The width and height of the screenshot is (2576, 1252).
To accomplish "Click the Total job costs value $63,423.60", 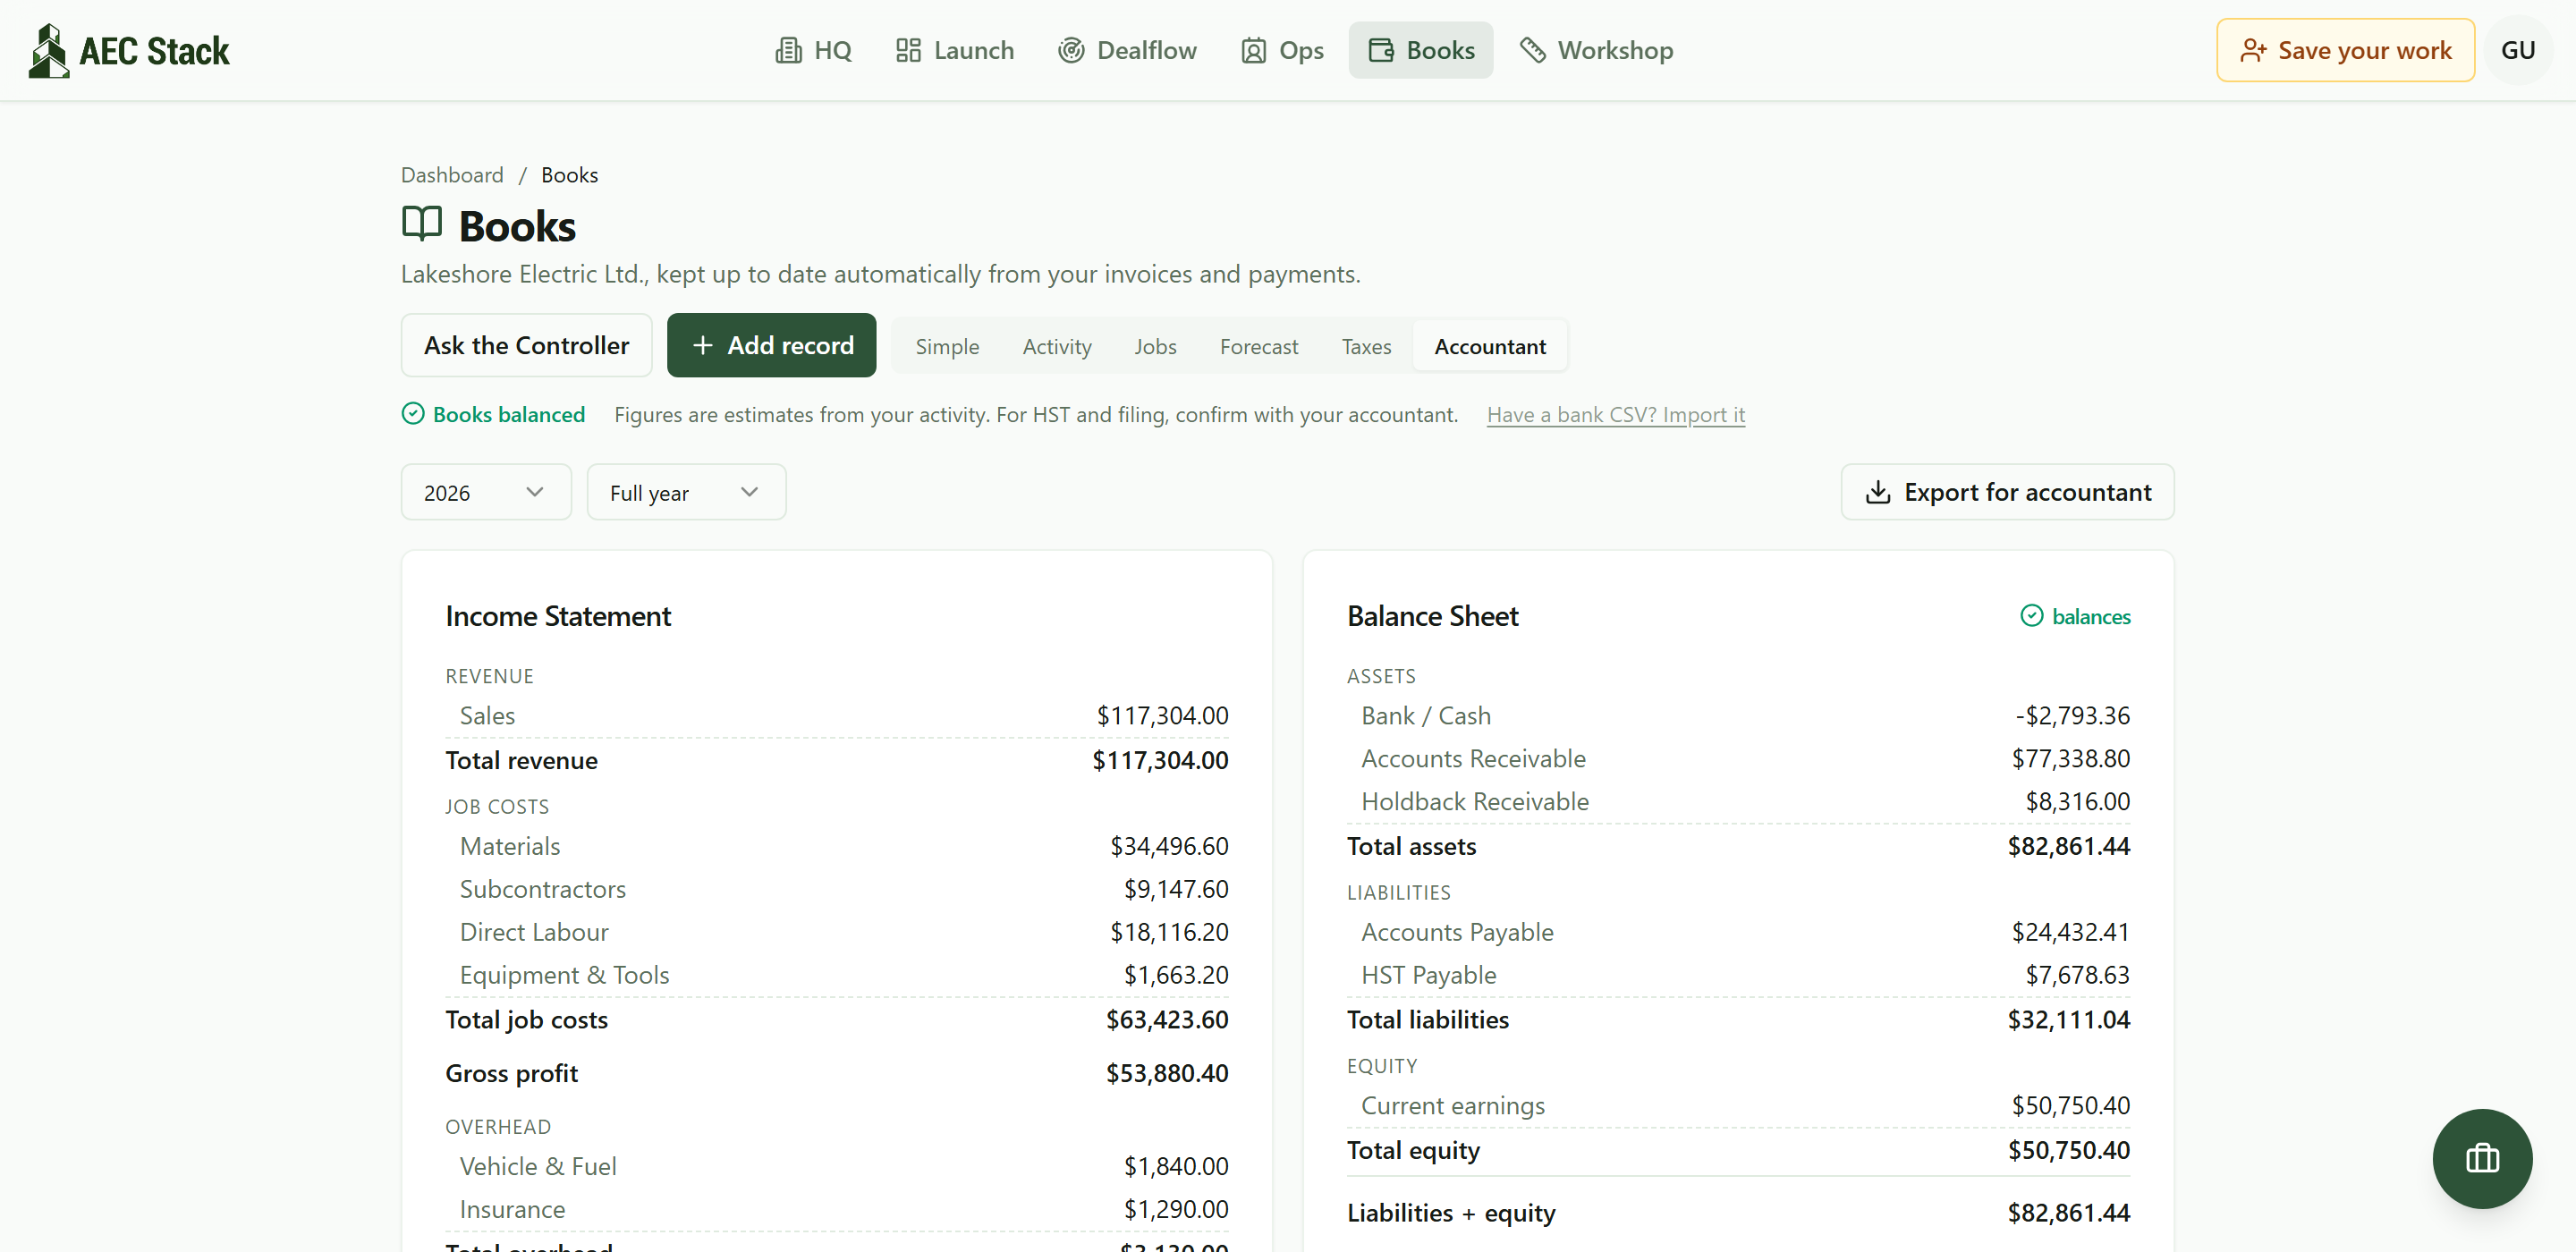I will pyautogui.click(x=1167, y=1019).
